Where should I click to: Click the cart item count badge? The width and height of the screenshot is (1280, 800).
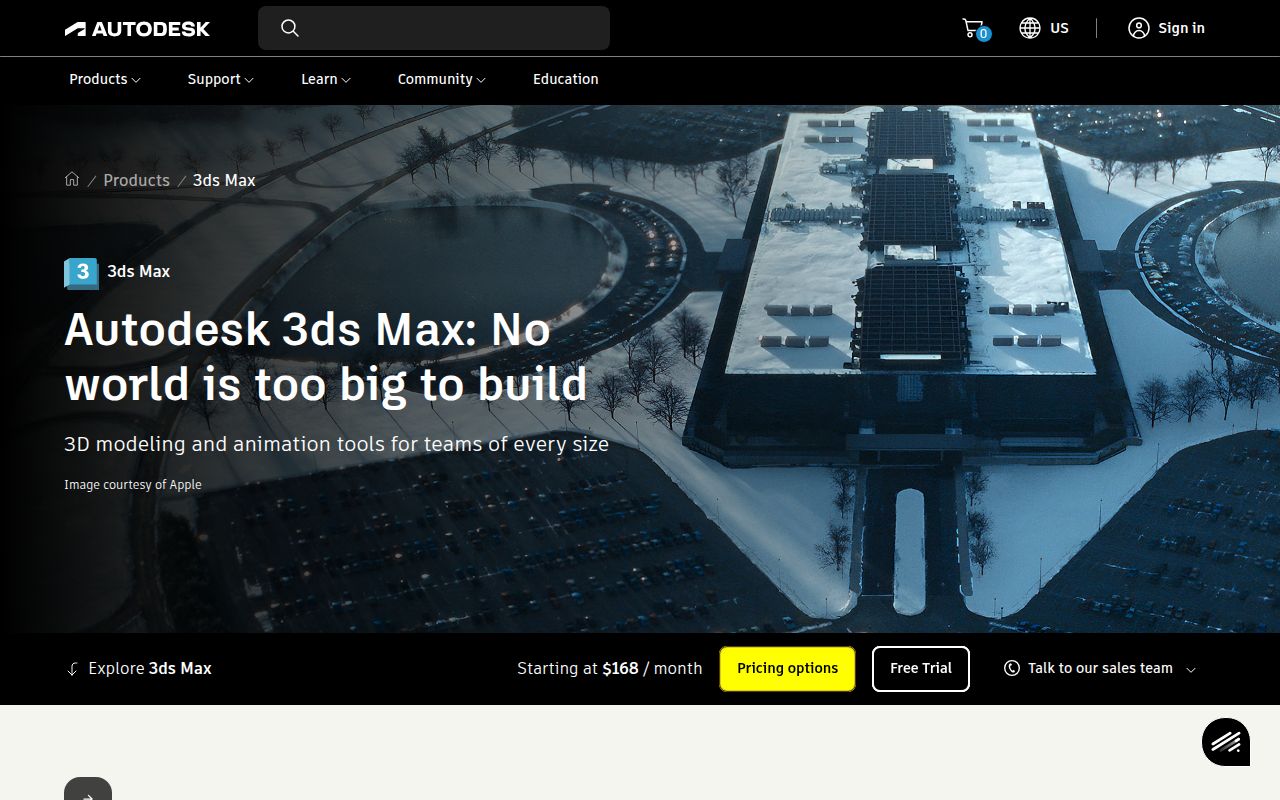point(984,34)
